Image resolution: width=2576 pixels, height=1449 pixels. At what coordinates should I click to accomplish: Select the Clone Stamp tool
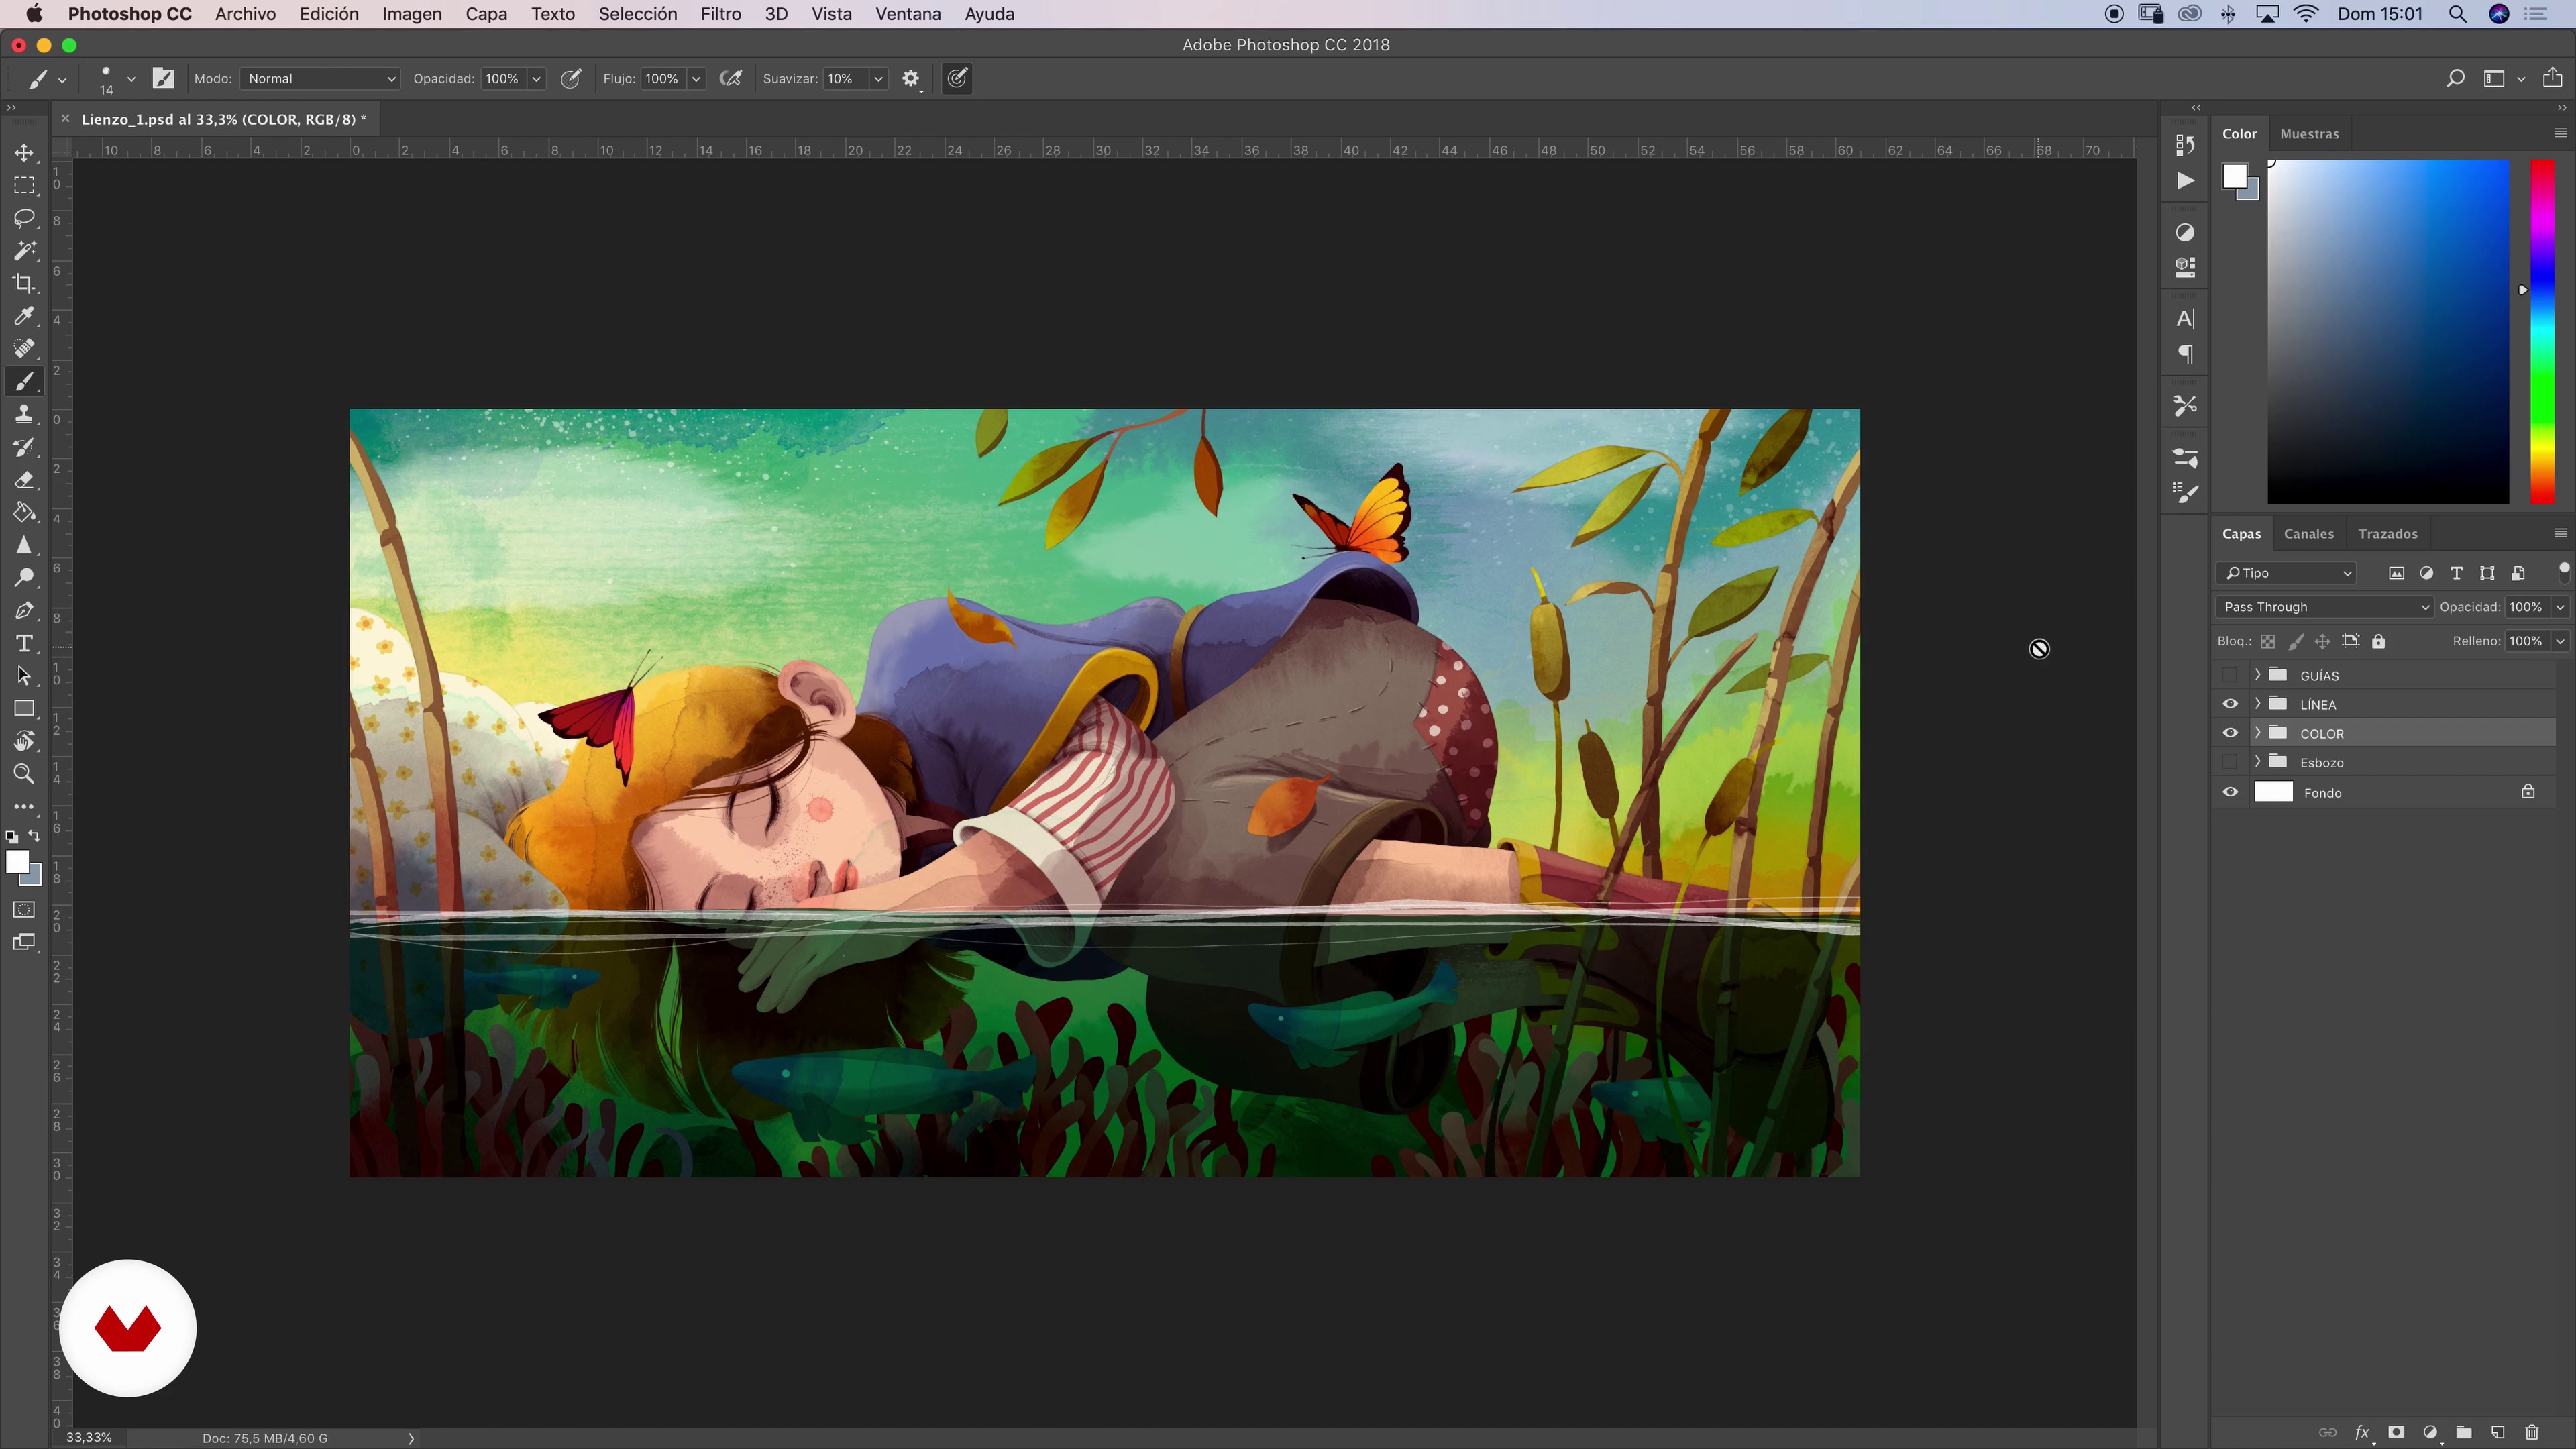coord(24,414)
